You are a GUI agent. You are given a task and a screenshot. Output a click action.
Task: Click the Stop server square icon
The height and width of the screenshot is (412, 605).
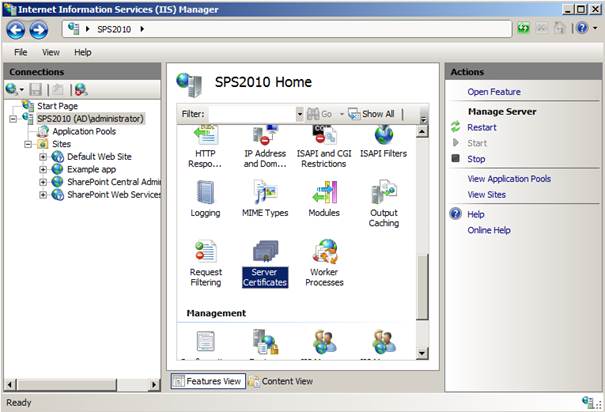(456, 158)
